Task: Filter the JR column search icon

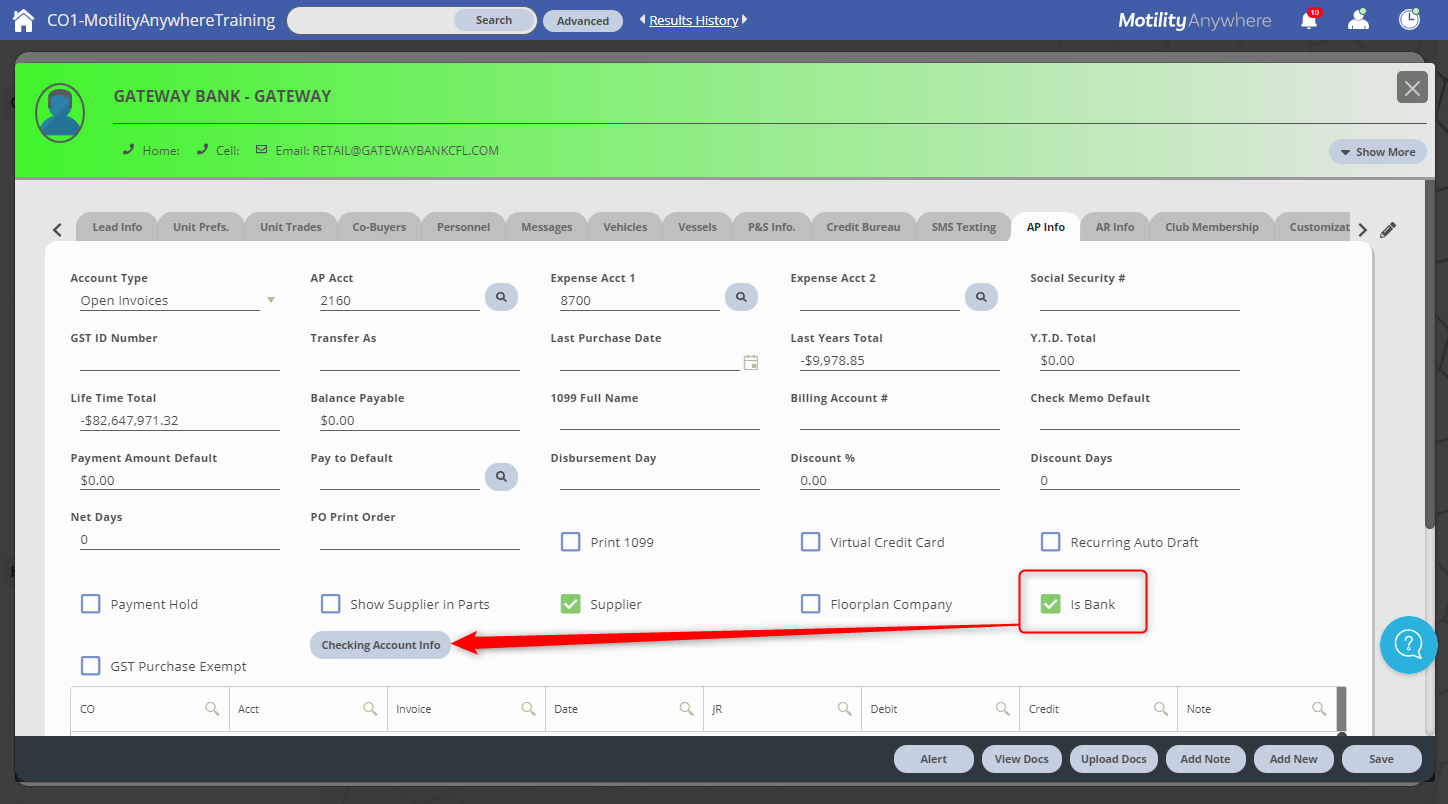Action: tap(844, 708)
